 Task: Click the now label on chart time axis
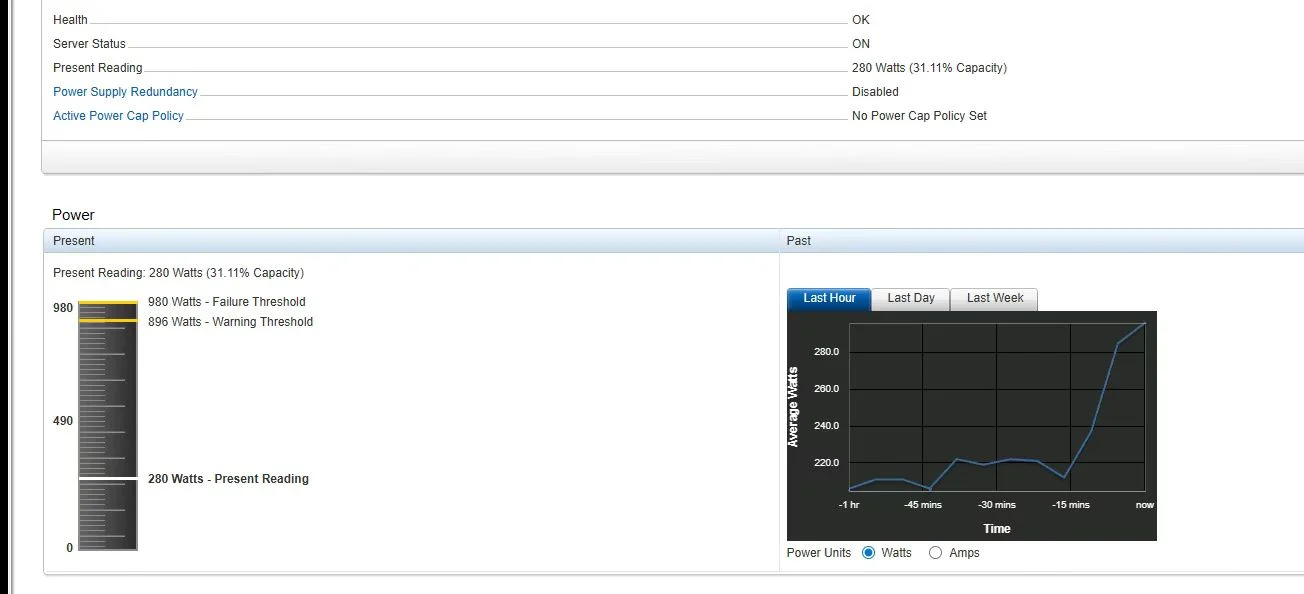[1144, 505]
